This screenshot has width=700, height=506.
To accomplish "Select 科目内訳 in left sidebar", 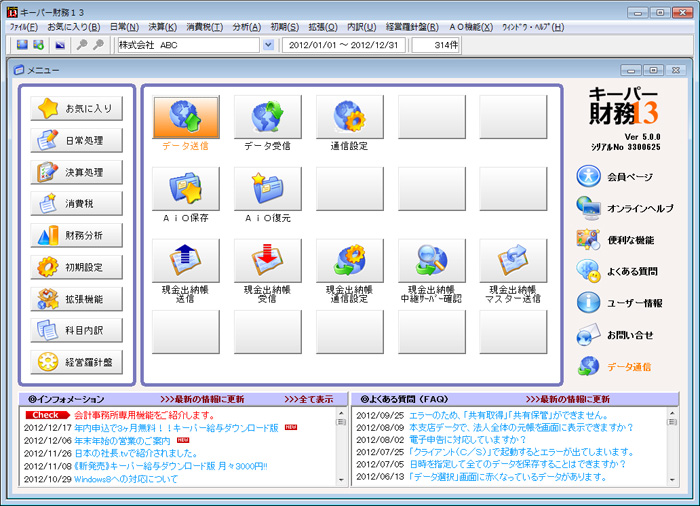I will [x=76, y=330].
